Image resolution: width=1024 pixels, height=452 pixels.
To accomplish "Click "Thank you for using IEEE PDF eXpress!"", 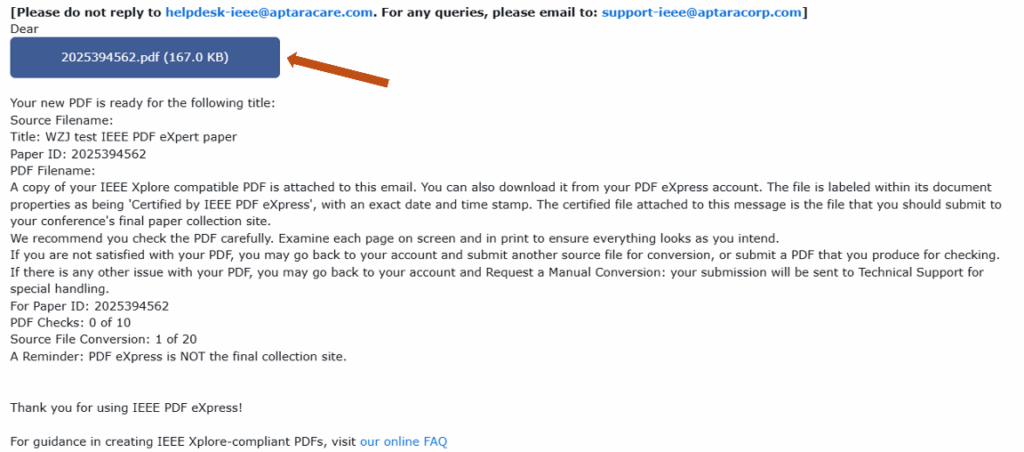I will coord(126,407).
